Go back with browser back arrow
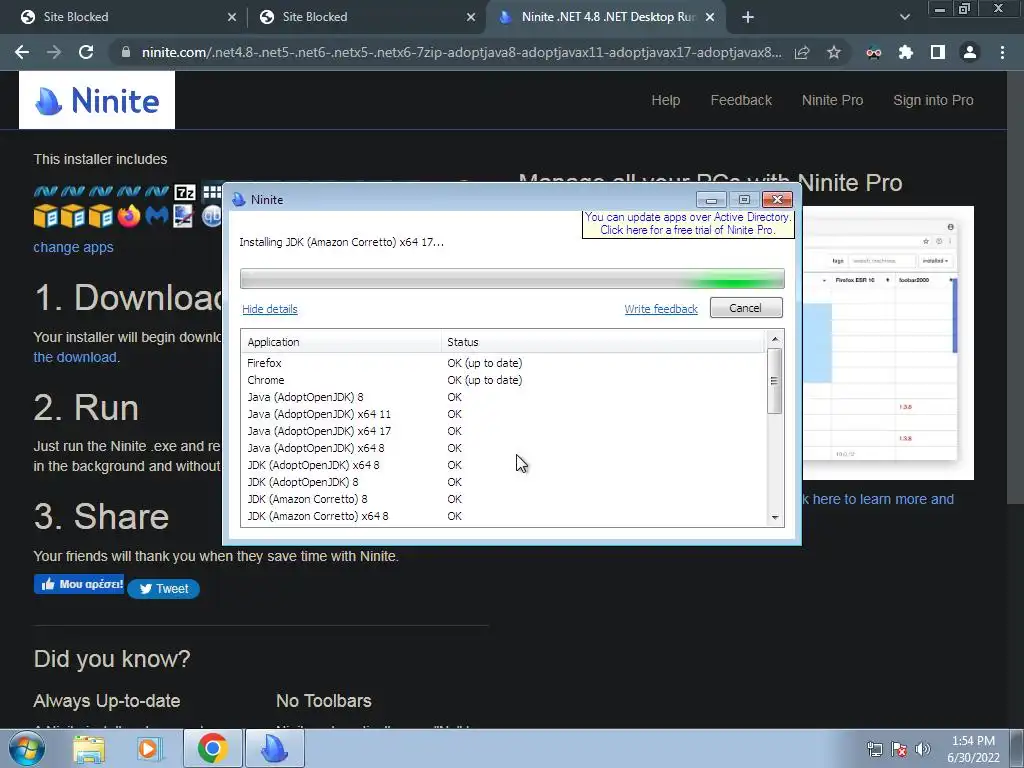1024x768 pixels. (x=22, y=53)
